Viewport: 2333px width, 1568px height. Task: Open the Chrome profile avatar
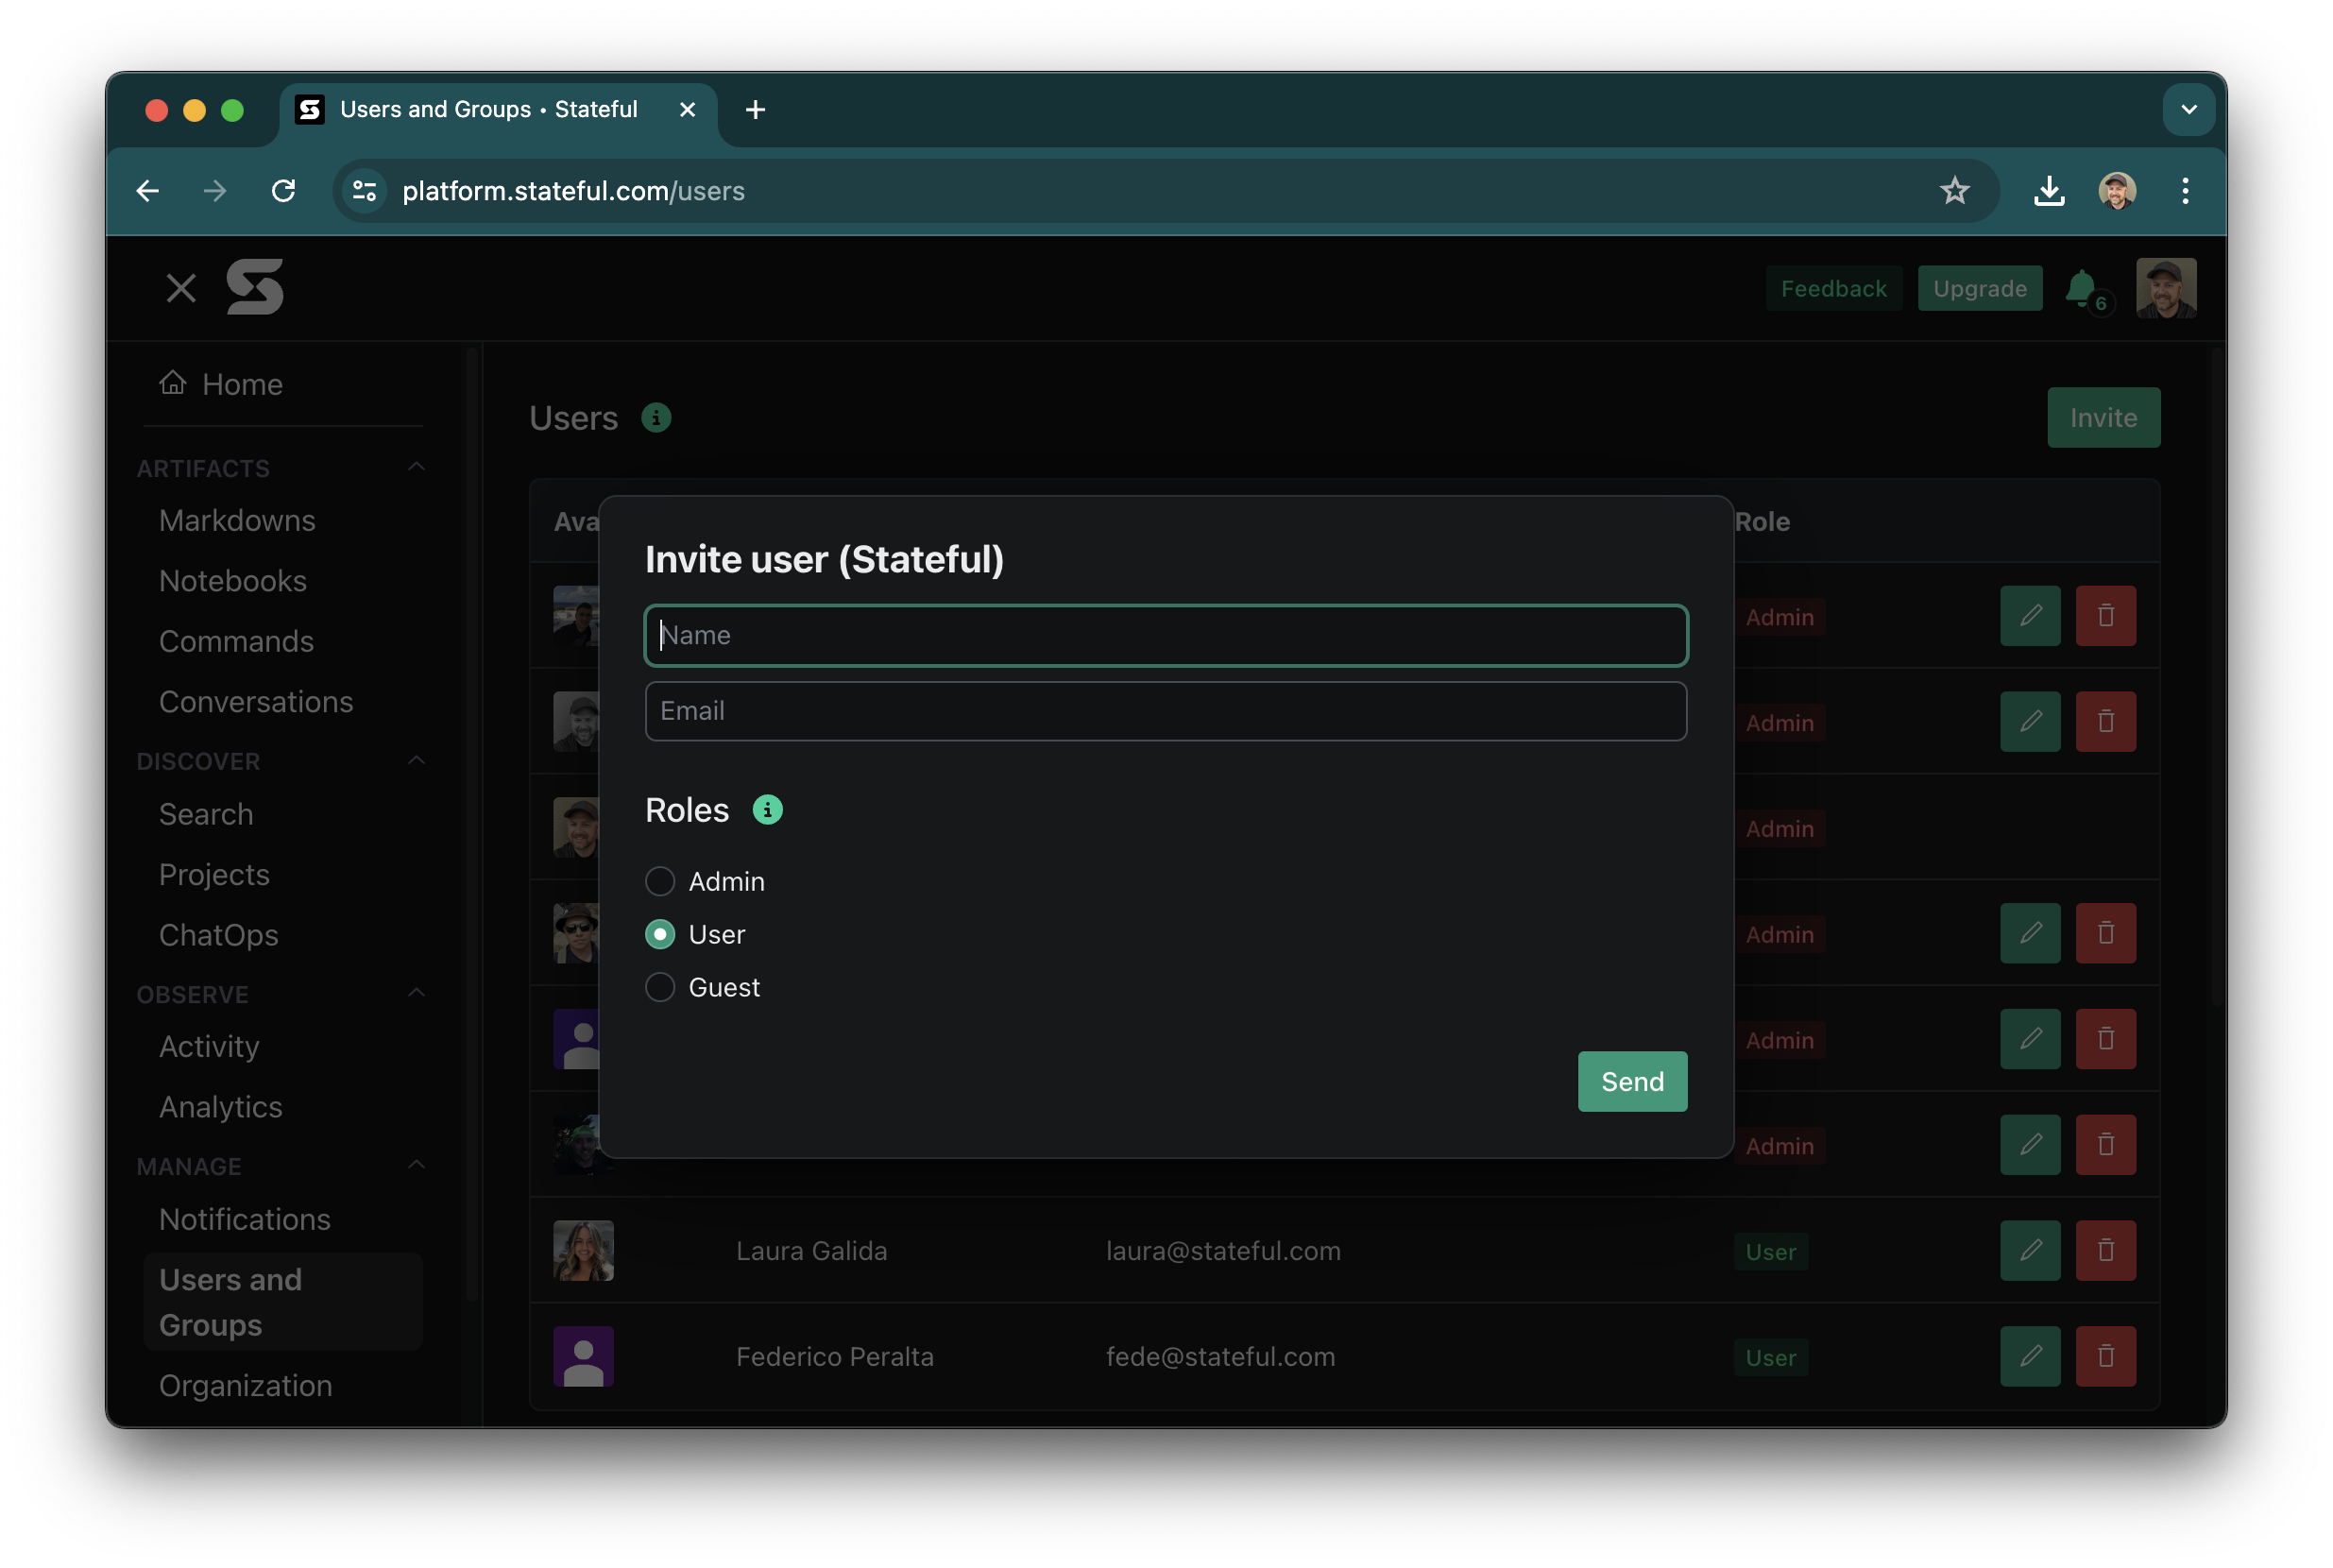pyautogui.click(x=2117, y=191)
